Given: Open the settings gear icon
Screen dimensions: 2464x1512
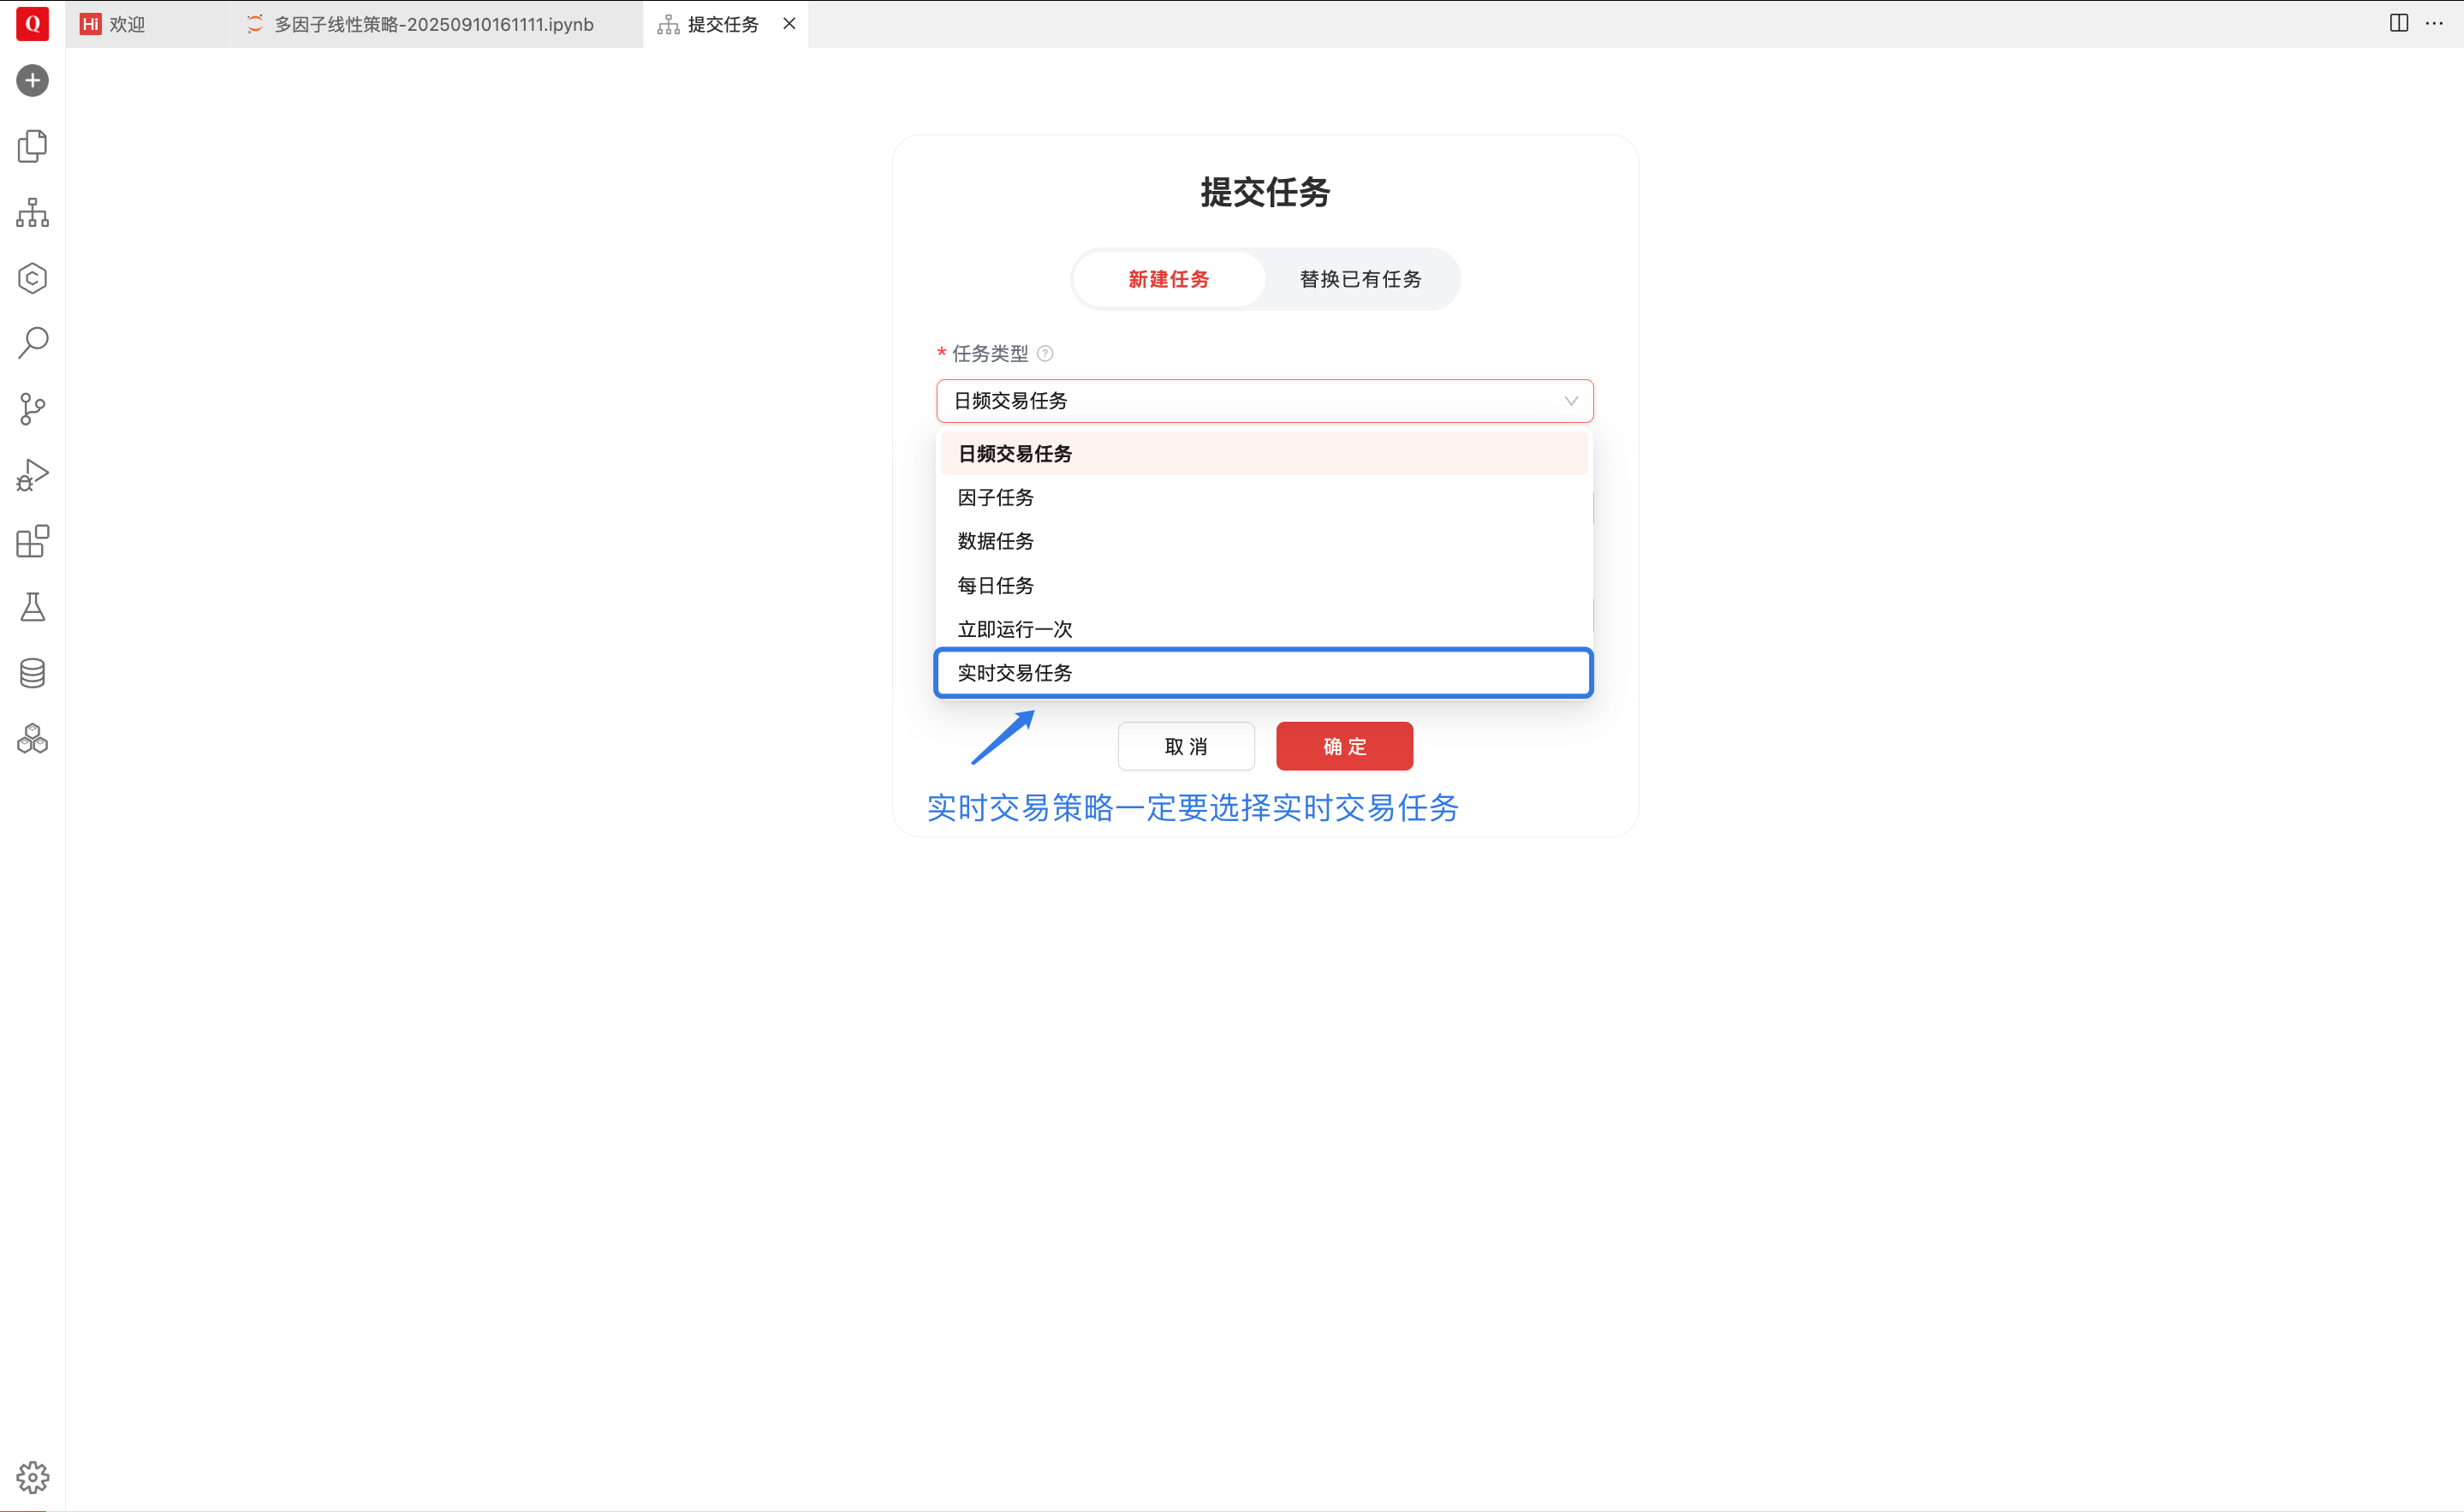Looking at the screenshot, I should pyautogui.click(x=32, y=1477).
